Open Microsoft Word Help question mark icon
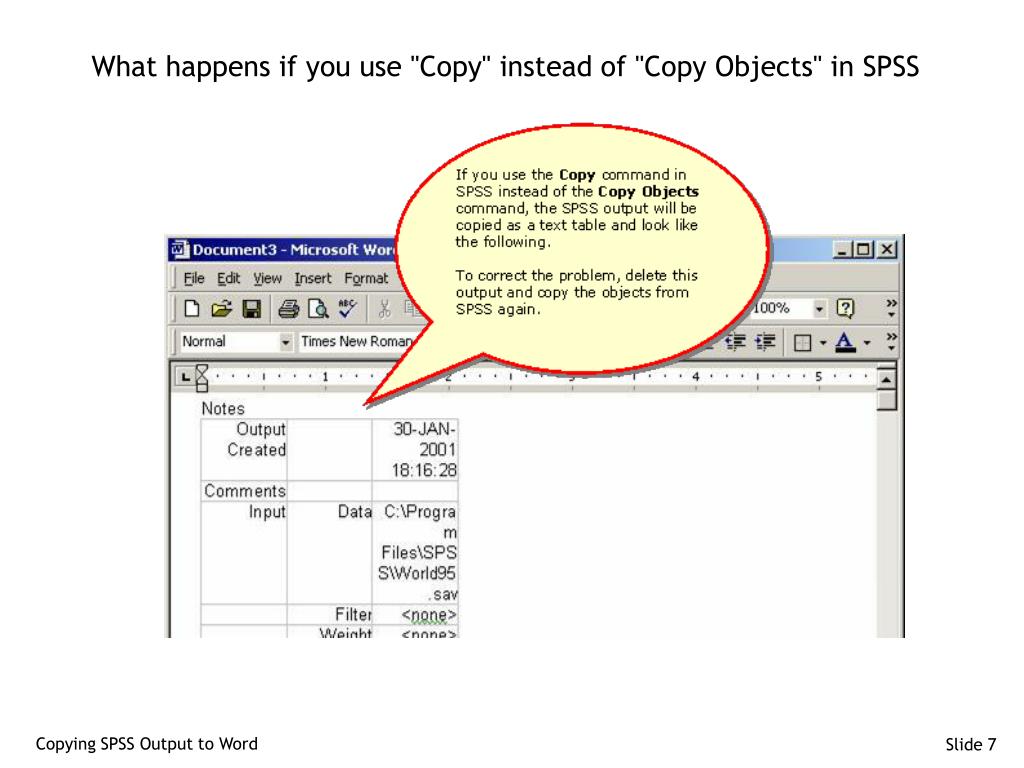Viewport: 1024px width, 768px height. click(x=845, y=308)
